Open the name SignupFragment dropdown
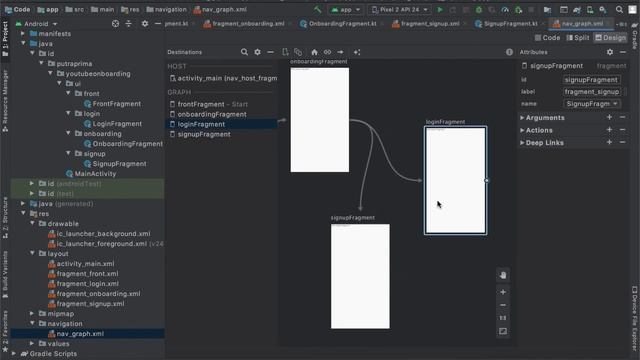Screen dimensions: 640x360 (591, 104)
